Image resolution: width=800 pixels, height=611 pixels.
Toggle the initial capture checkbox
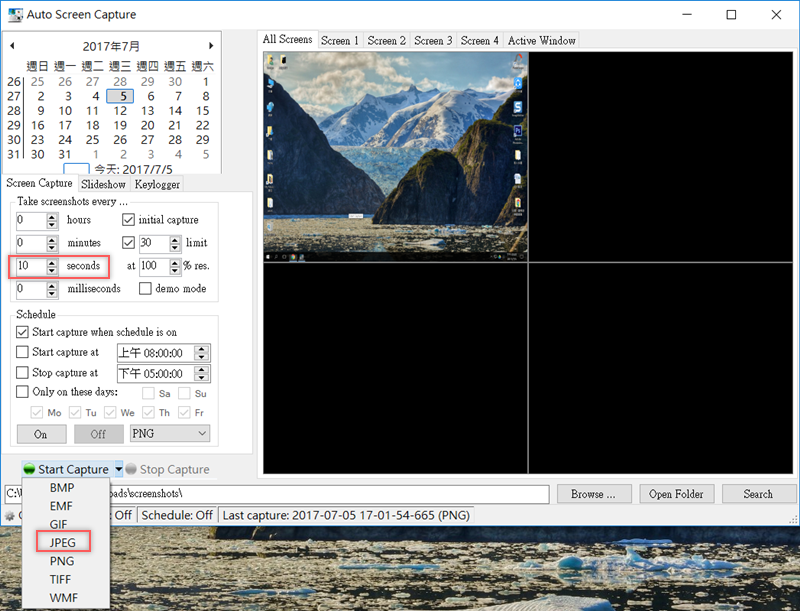pos(128,220)
